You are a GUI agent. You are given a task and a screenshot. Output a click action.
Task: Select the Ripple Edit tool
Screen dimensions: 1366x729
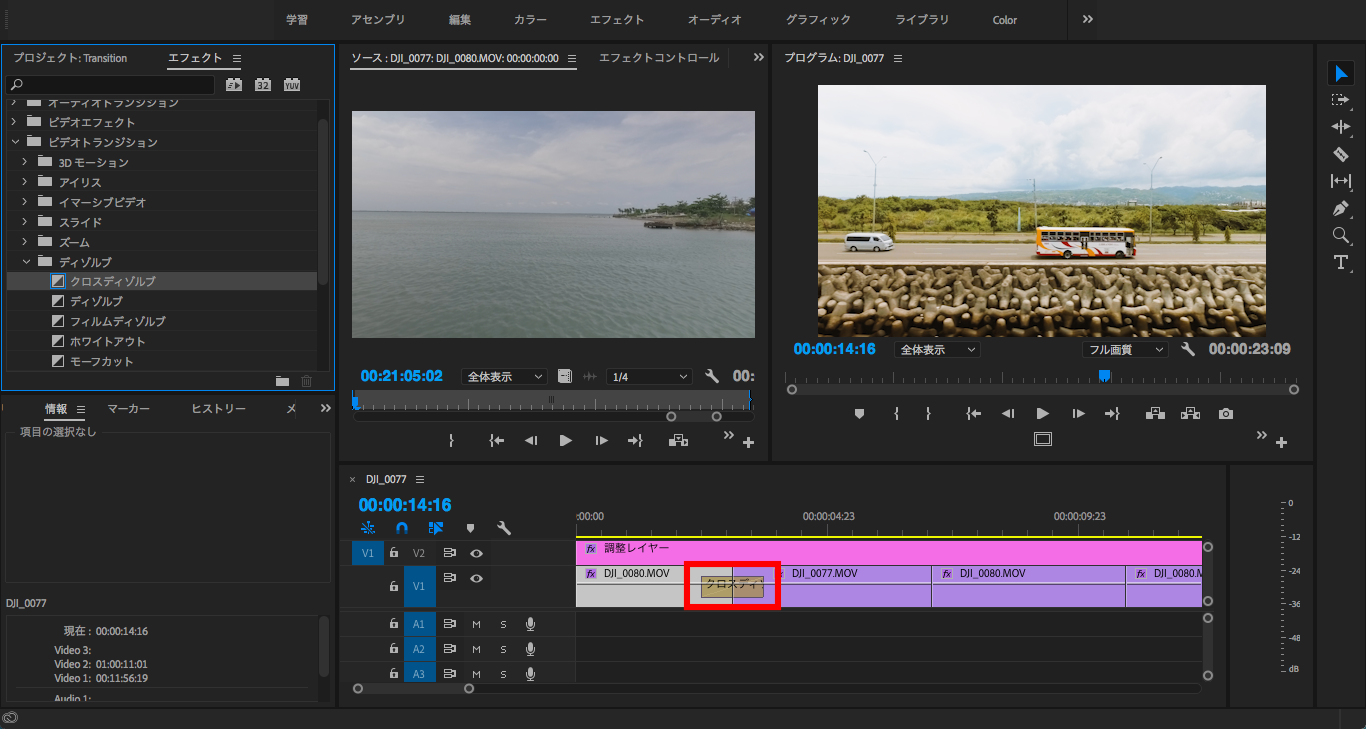click(1340, 127)
